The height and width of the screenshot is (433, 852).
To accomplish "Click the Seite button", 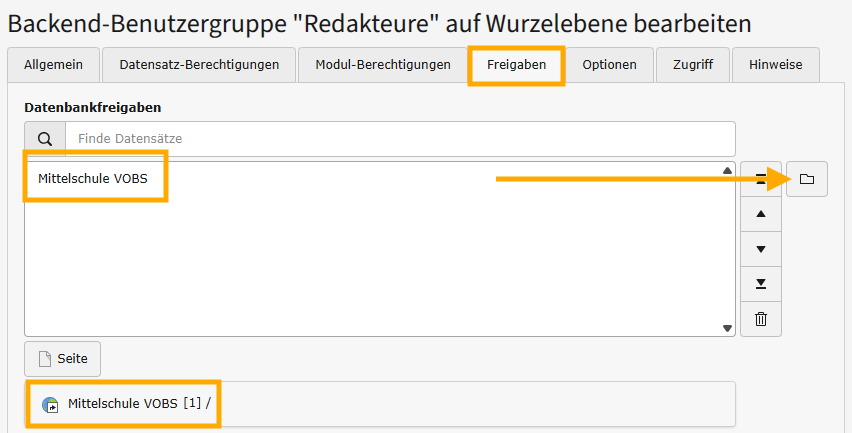I will coord(63,358).
